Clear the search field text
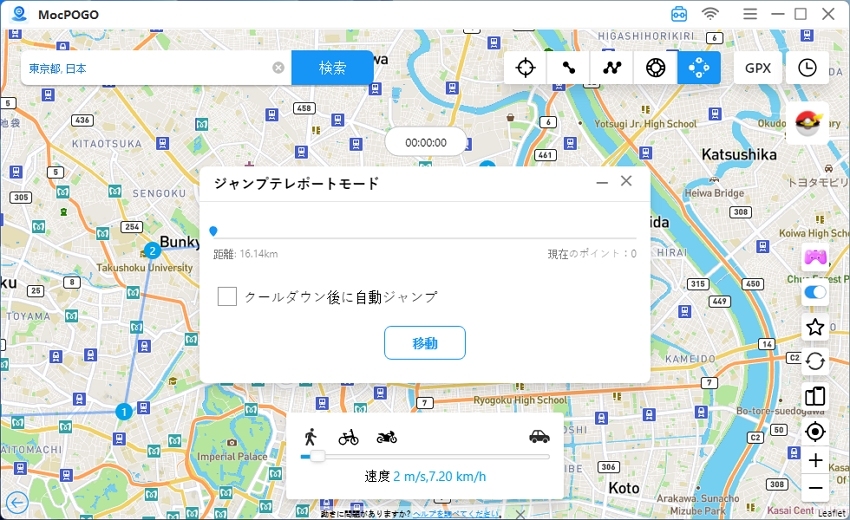850x520 pixels. [278, 68]
